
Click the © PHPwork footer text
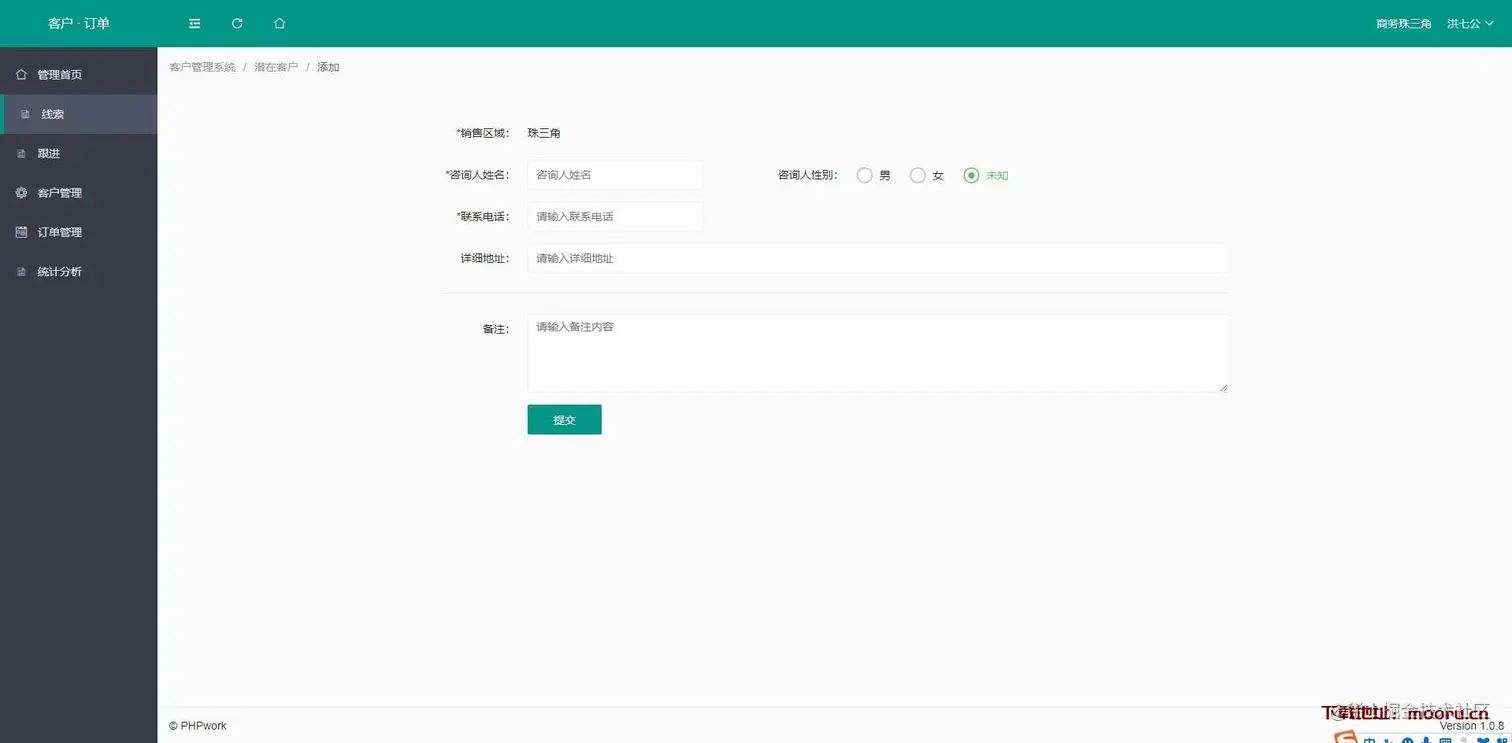(198, 726)
